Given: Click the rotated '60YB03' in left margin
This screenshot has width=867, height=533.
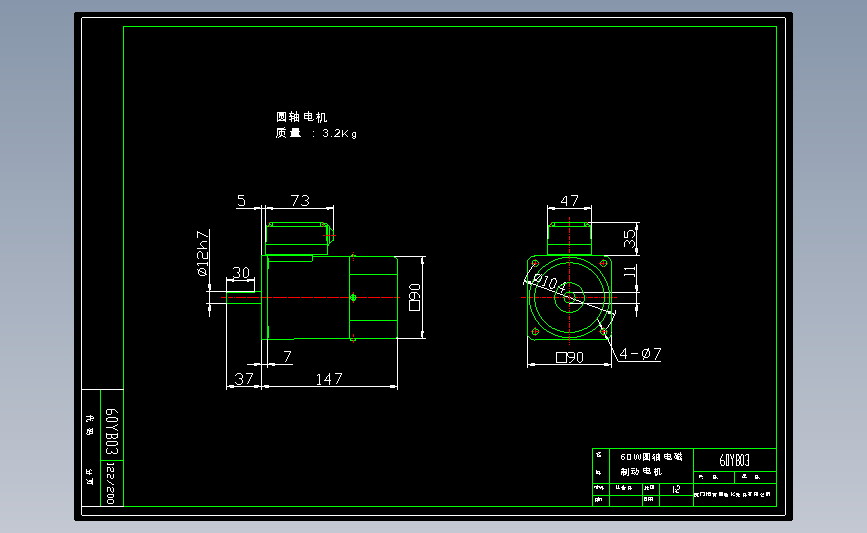Looking at the screenshot, I should [x=112, y=431].
